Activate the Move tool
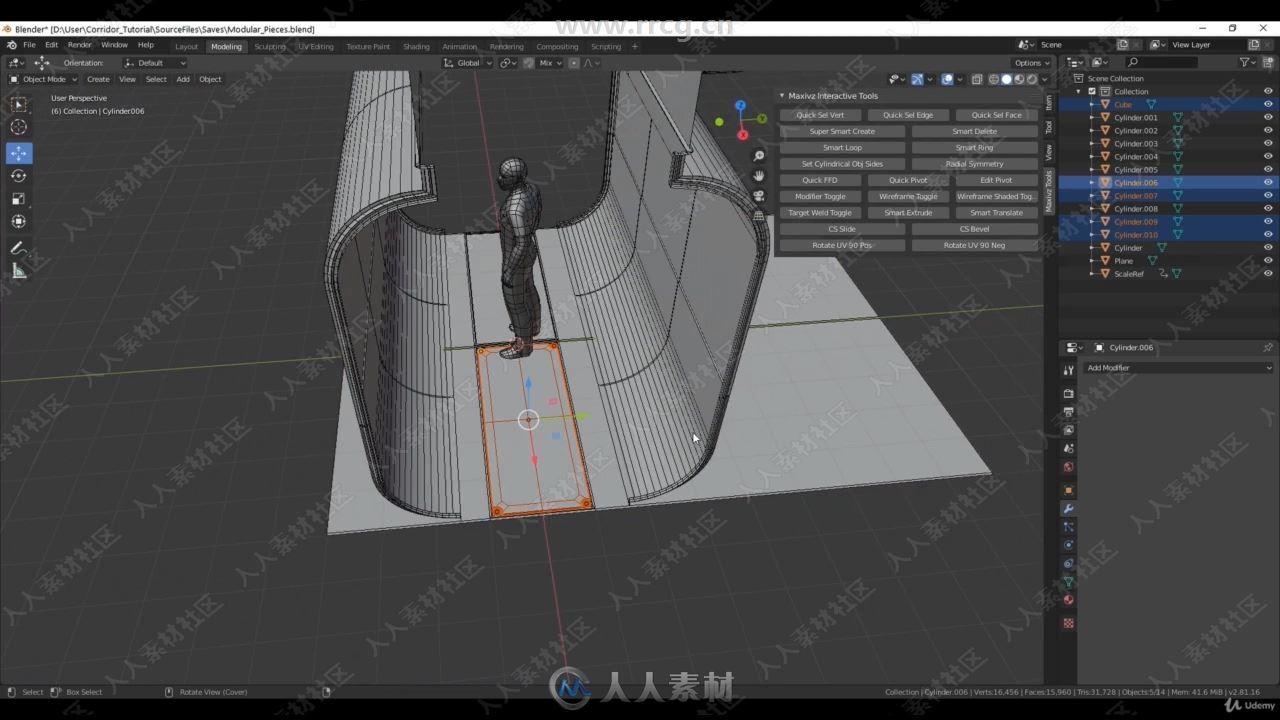 coord(18,153)
